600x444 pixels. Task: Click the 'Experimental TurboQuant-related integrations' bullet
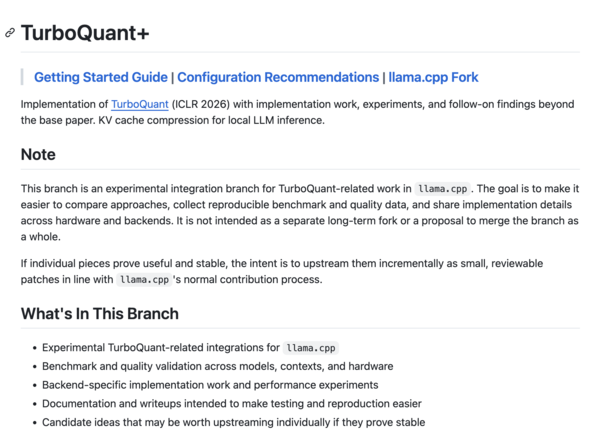(x=160, y=348)
